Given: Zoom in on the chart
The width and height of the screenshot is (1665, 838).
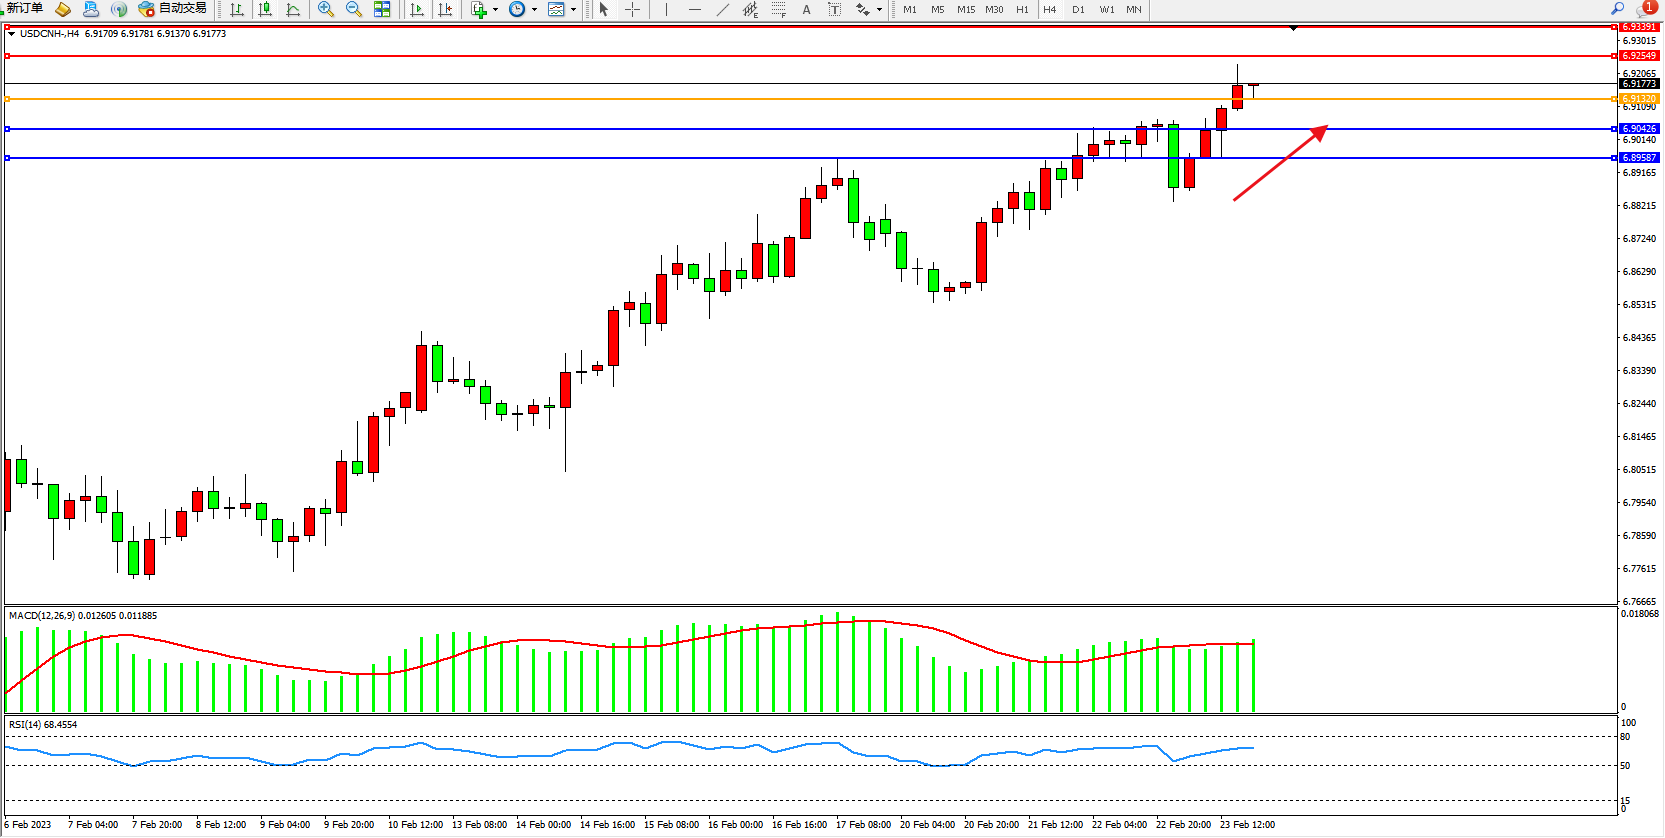Looking at the screenshot, I should point(326,9).
